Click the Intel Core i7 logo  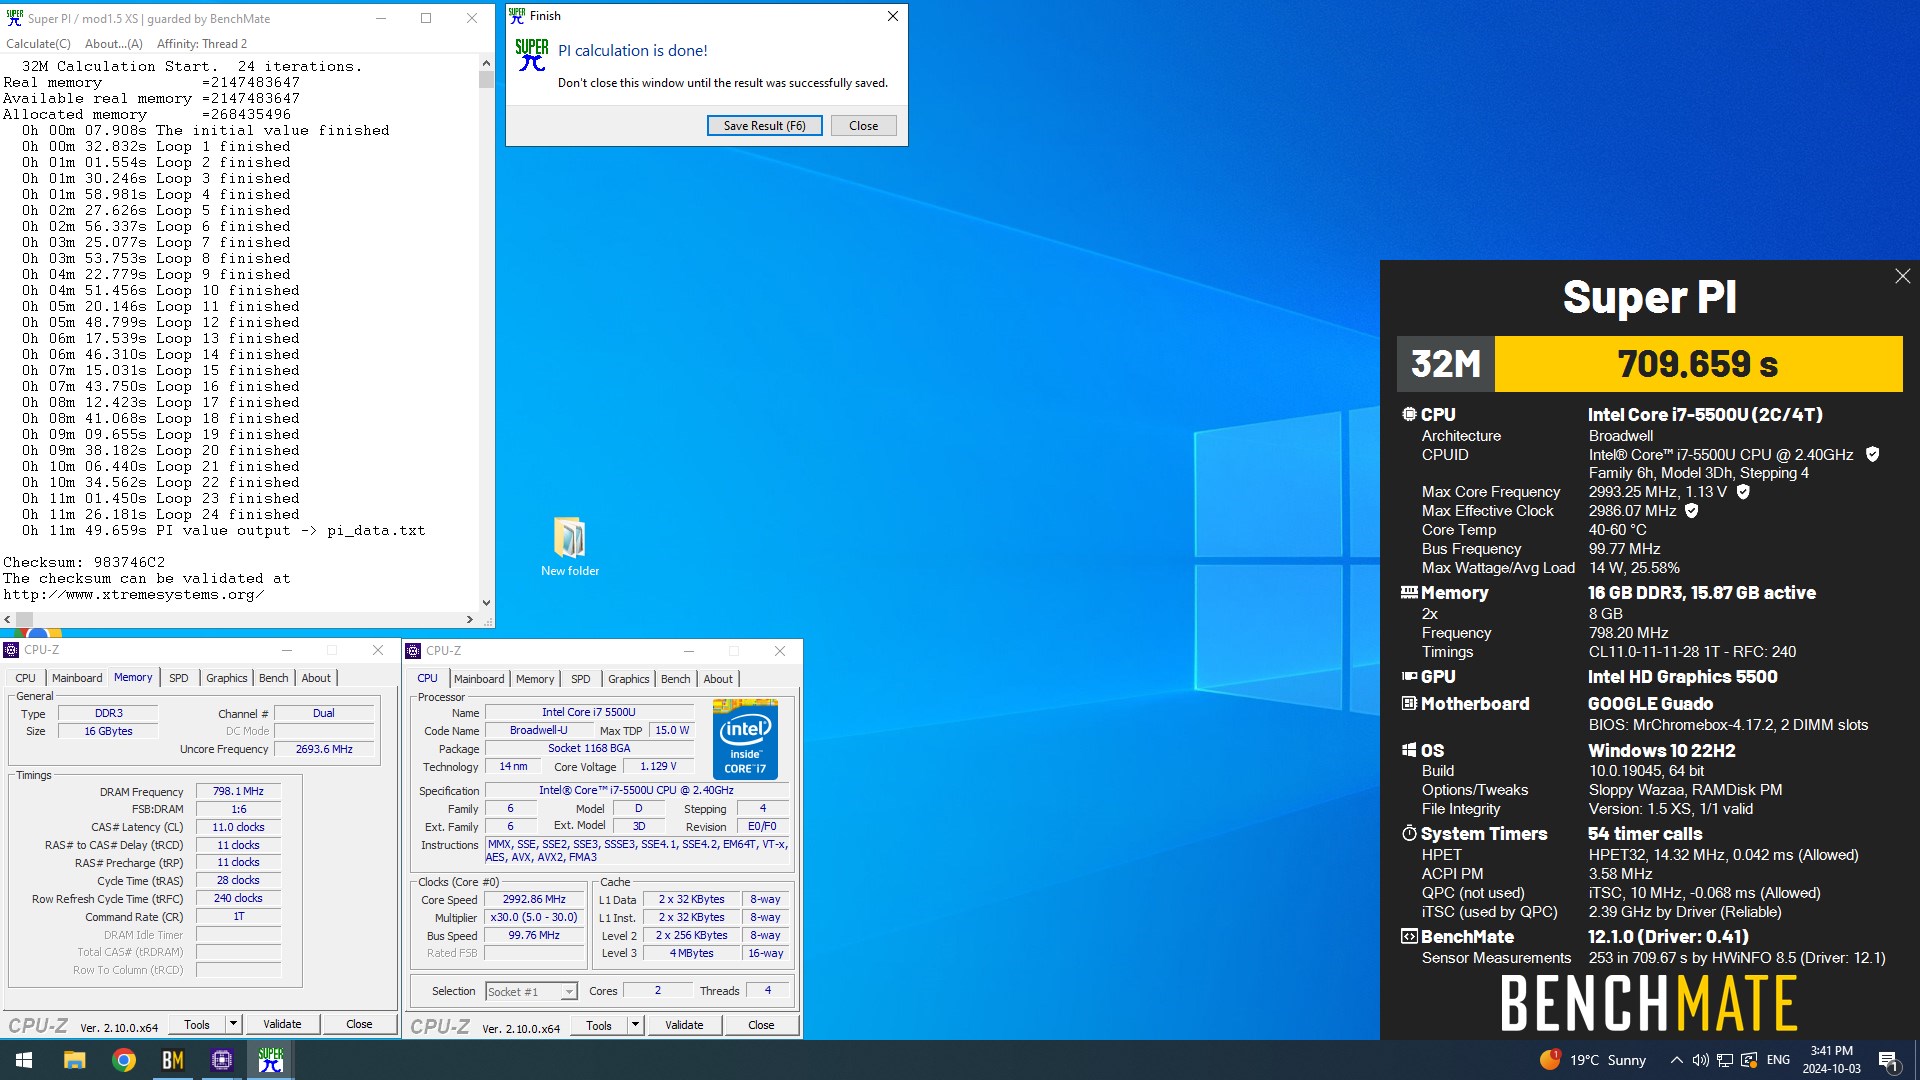[x=745, y=739]
